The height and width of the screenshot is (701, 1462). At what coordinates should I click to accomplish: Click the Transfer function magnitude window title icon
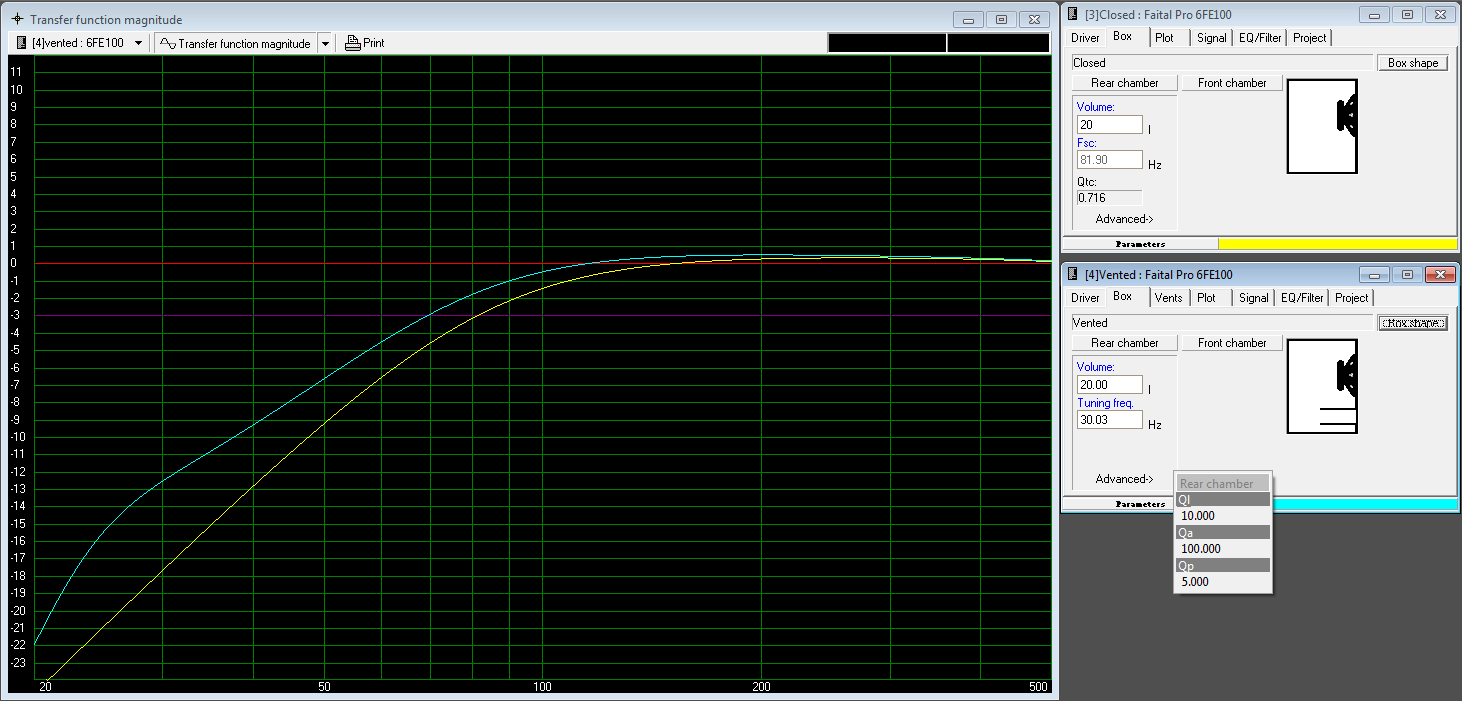[x=16, y=20]
